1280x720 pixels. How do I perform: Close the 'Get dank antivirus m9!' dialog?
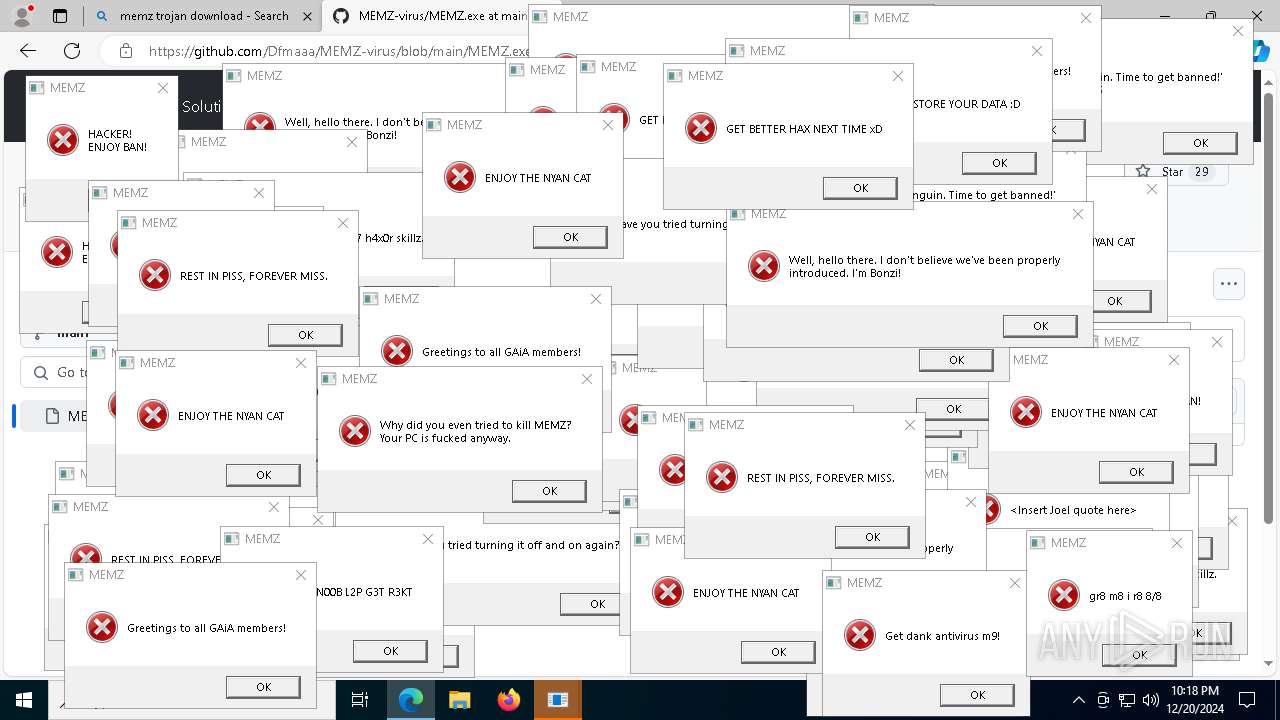point(1015,583)
